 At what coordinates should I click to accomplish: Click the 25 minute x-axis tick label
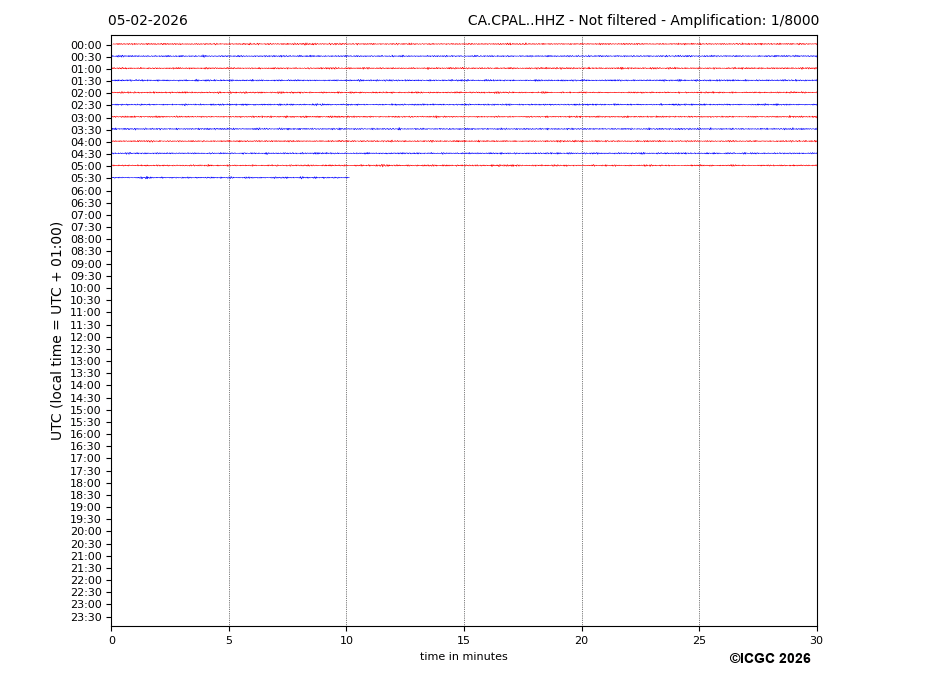pos(699,640)
